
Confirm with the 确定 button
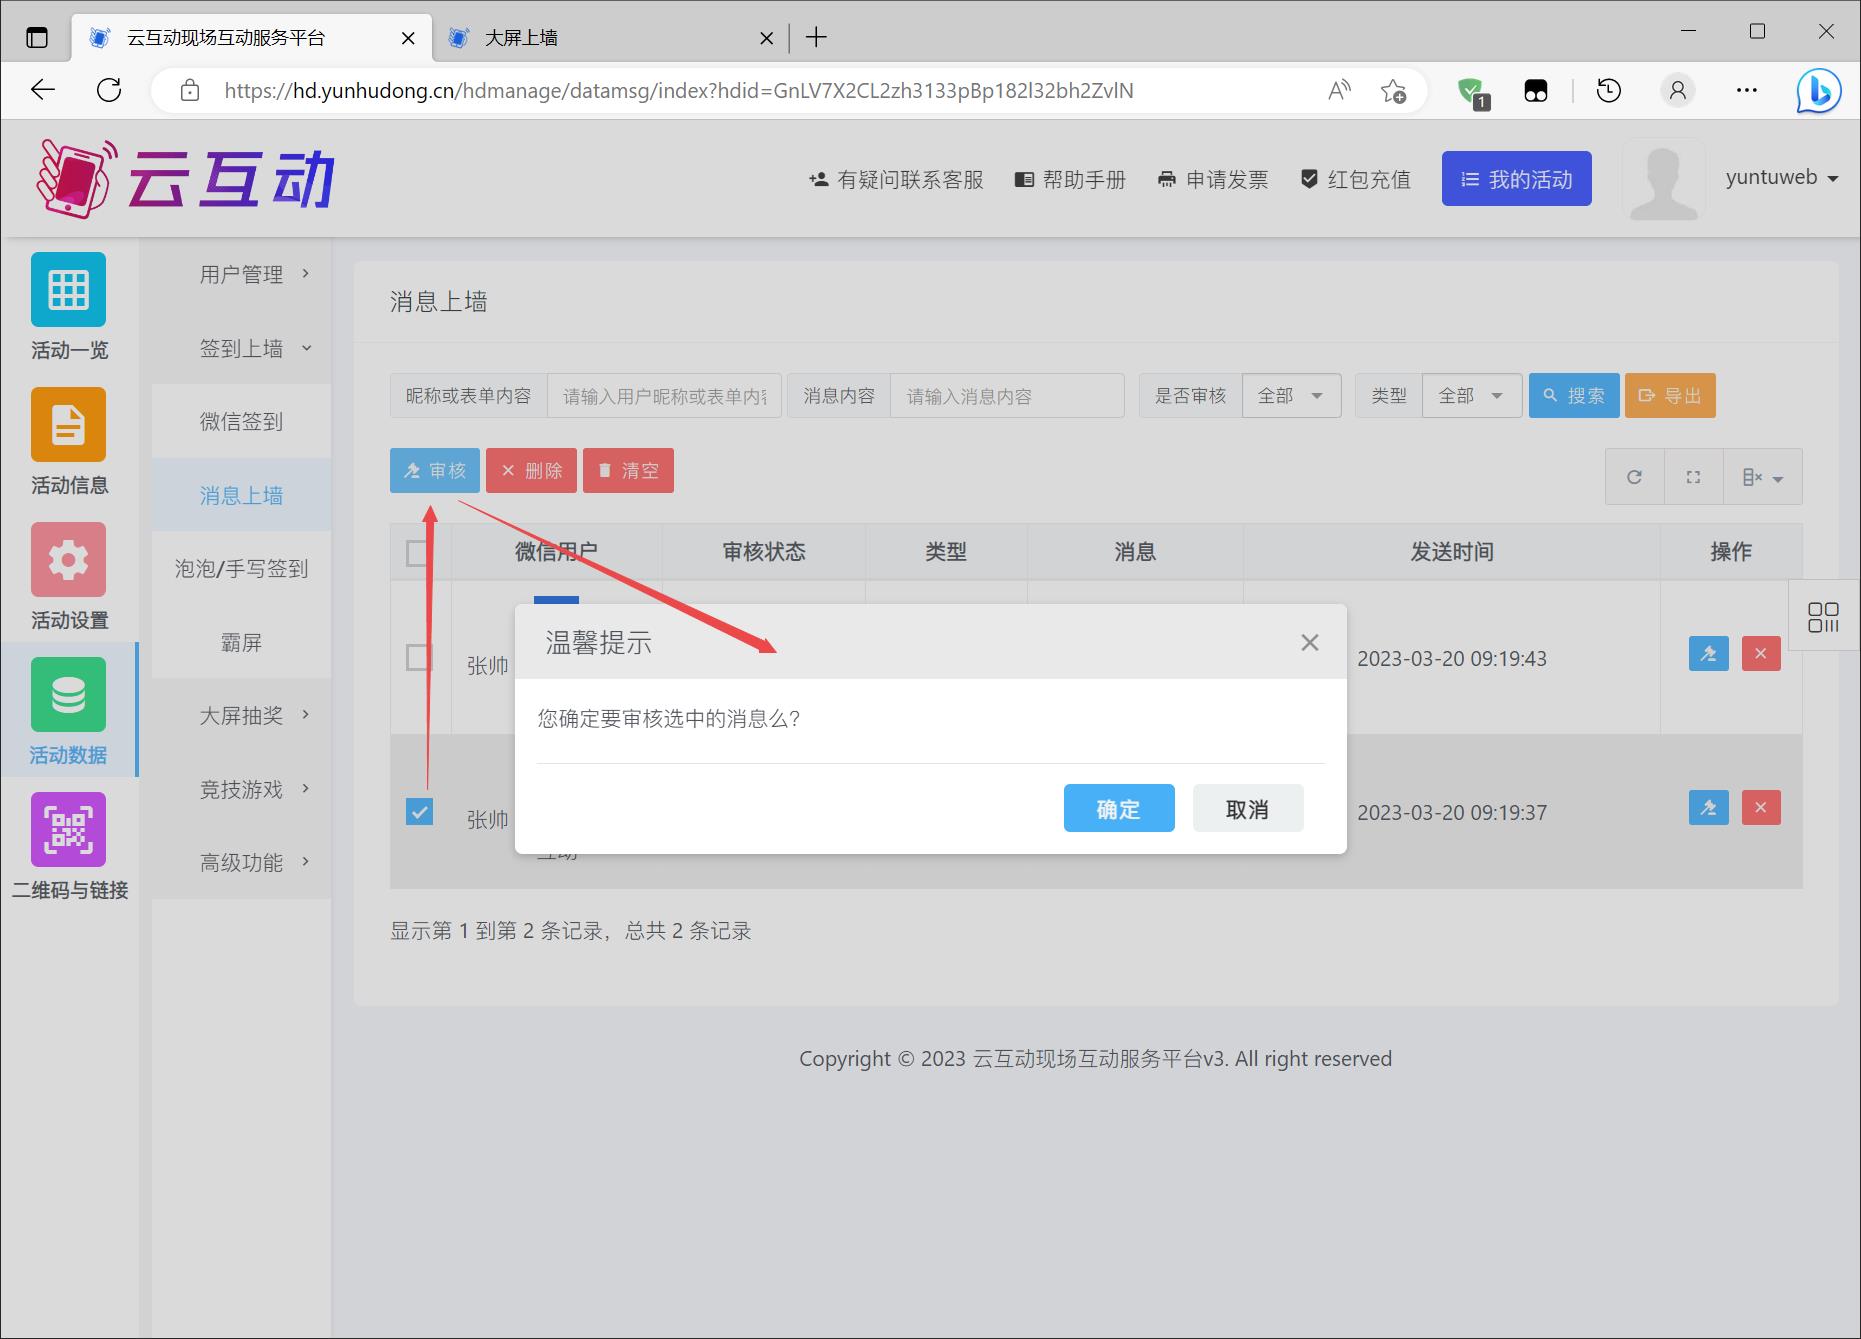tap(1118, 808)
